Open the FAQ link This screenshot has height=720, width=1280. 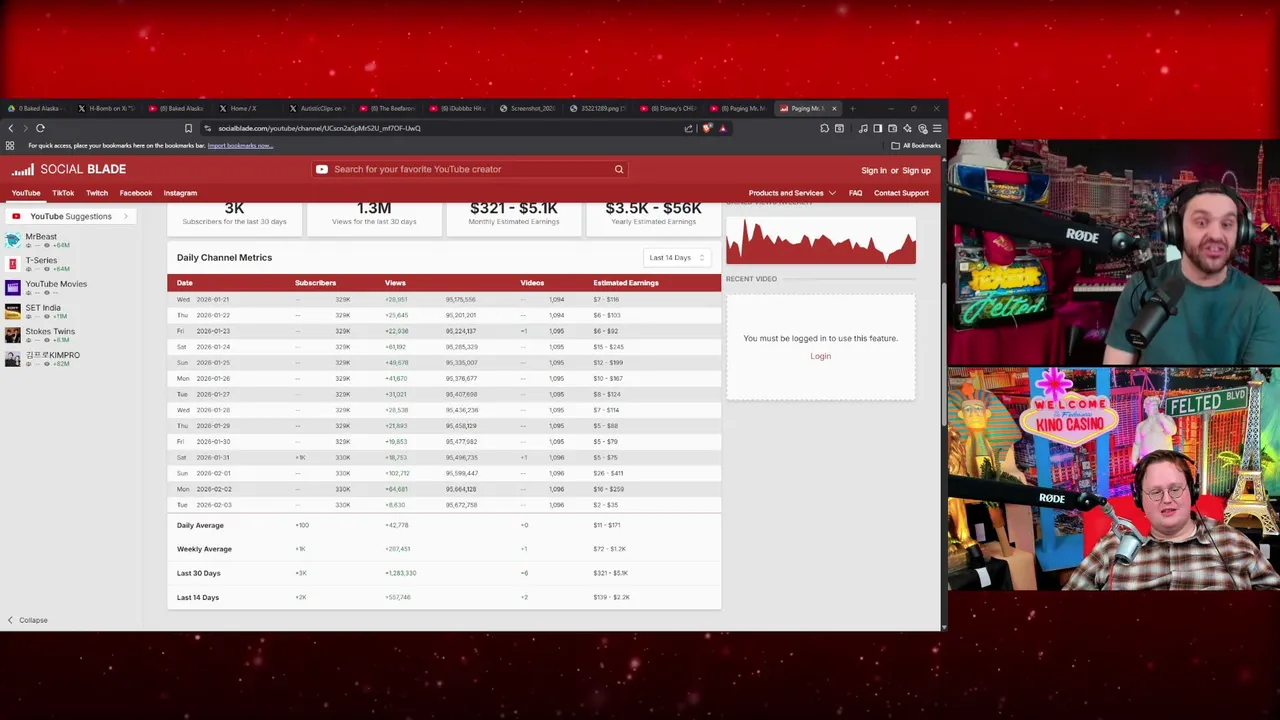[x=855, y=193]
